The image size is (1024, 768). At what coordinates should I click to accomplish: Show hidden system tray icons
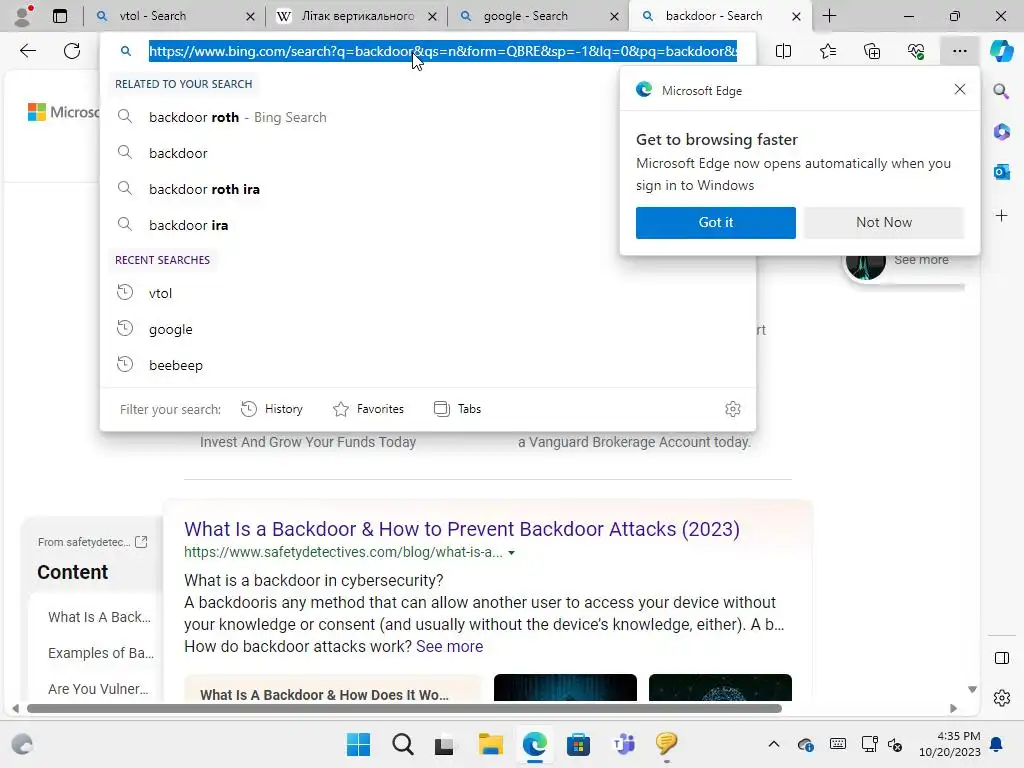click(x=773, y=744)
